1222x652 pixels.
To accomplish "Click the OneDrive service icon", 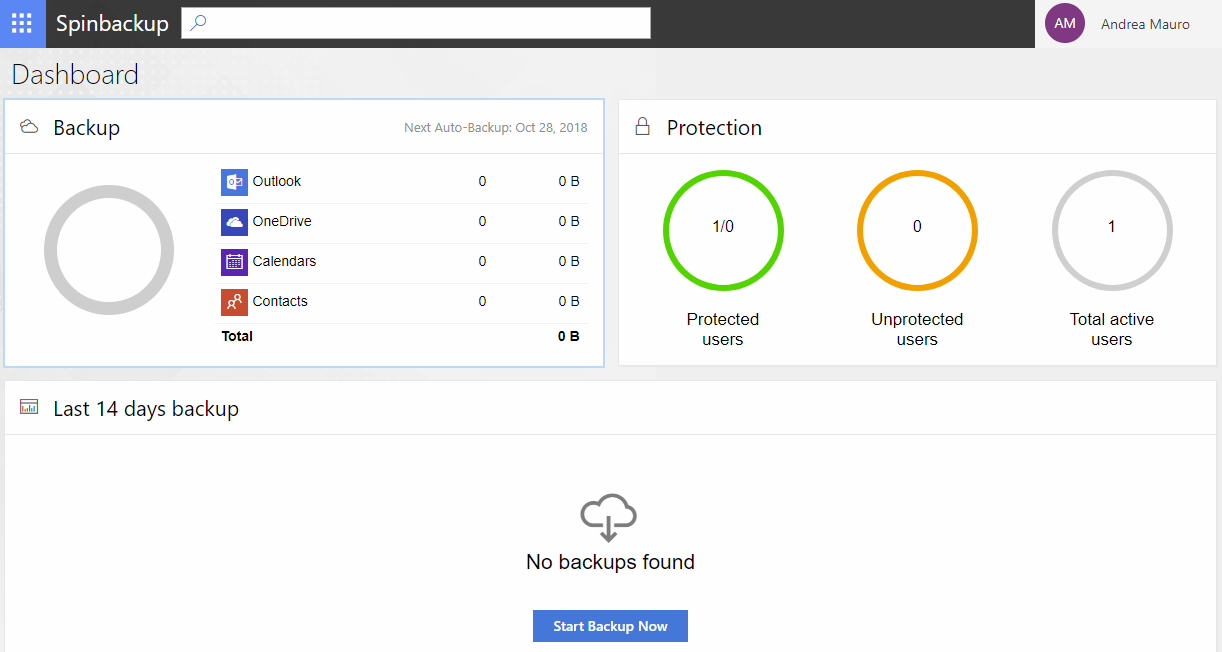I will pos(234,222).
